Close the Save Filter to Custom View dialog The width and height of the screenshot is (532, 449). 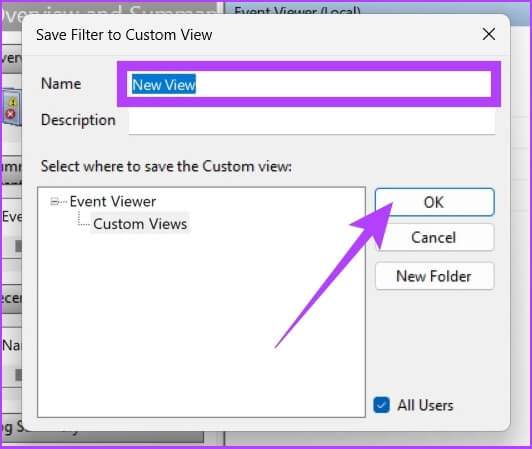(x=489, y=34)
